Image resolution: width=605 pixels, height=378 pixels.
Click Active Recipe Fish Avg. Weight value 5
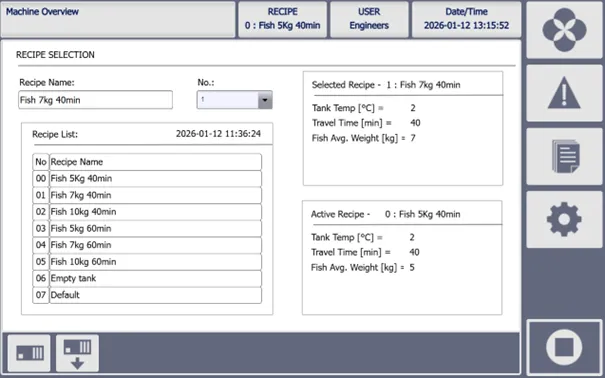[x=412, y=267]
